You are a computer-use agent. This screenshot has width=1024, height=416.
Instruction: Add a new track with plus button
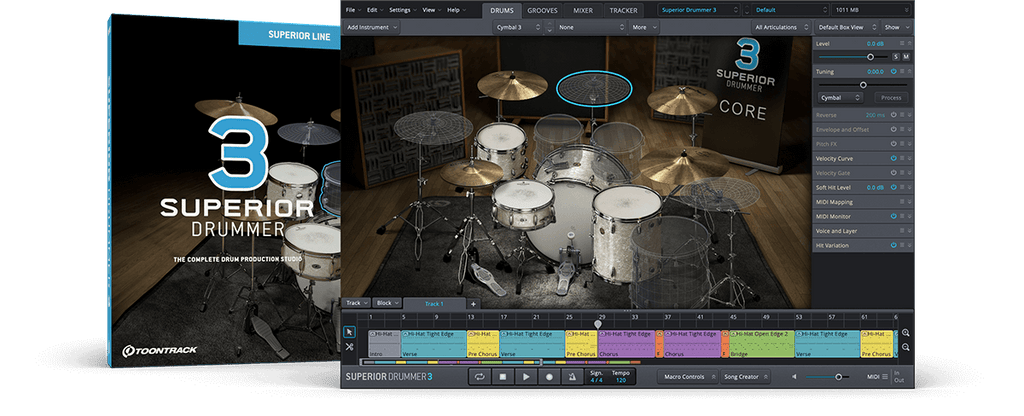[x=473, y=304]
